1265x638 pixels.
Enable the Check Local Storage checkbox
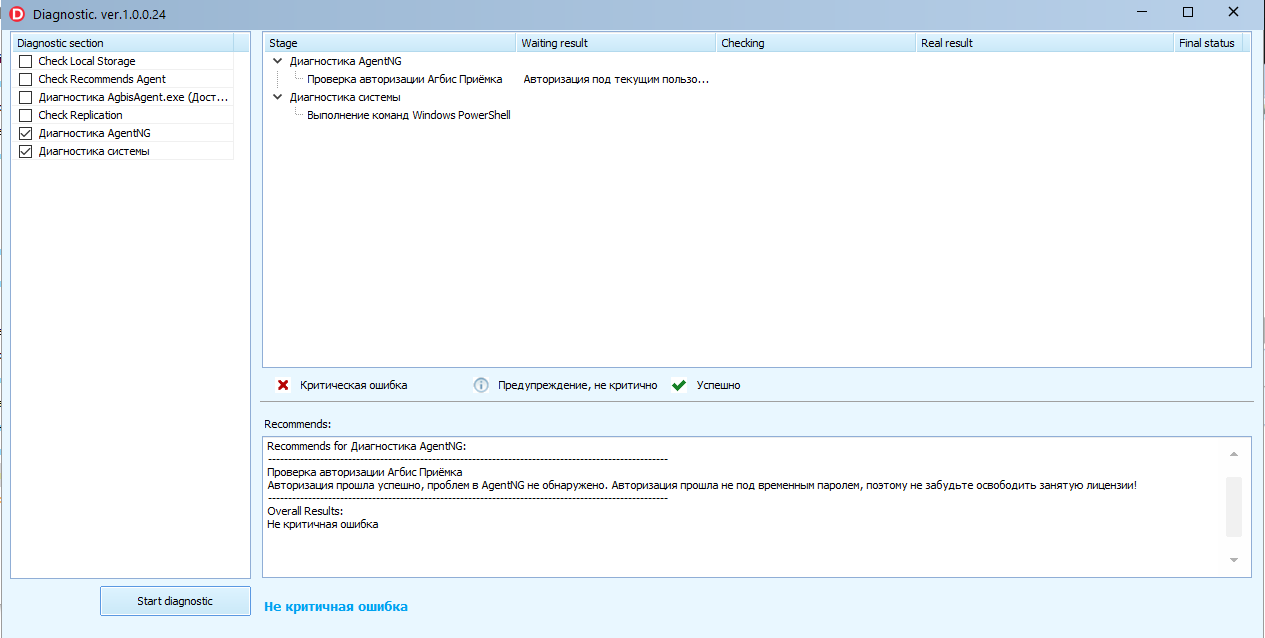pos(25,60)
